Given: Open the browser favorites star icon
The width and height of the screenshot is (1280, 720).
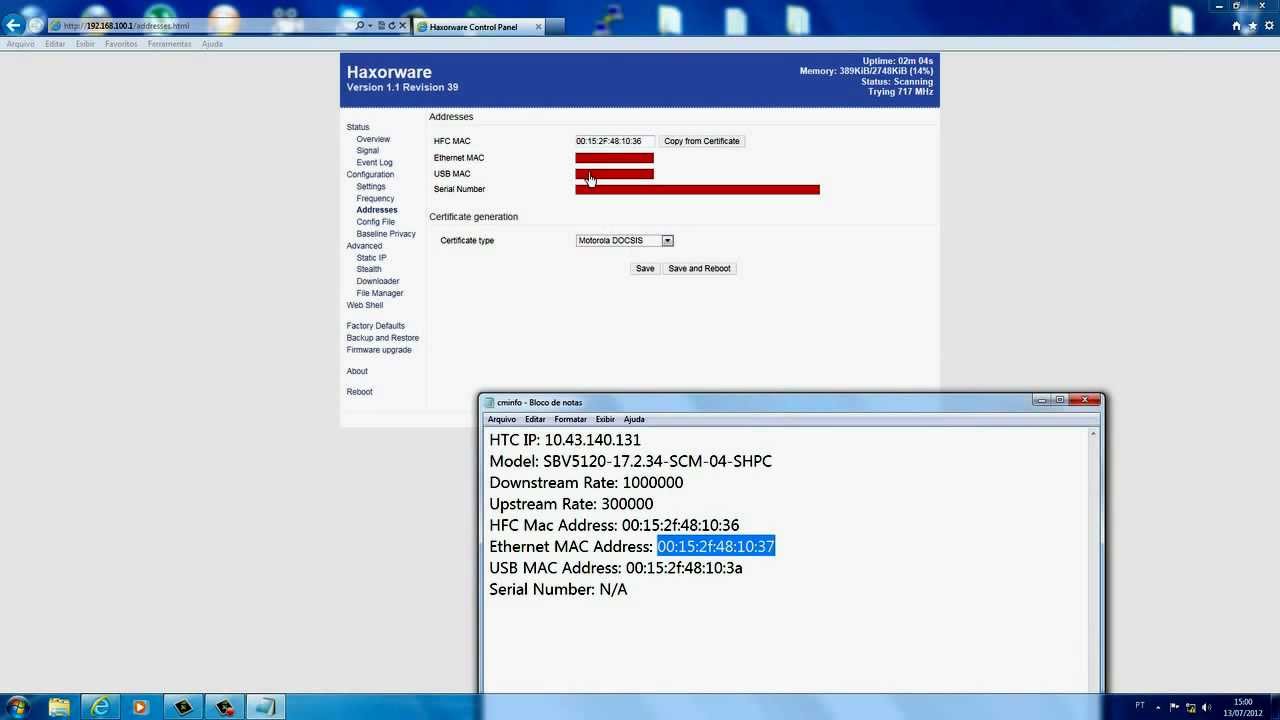Looking at the screenshot, I should (1252, 26).
